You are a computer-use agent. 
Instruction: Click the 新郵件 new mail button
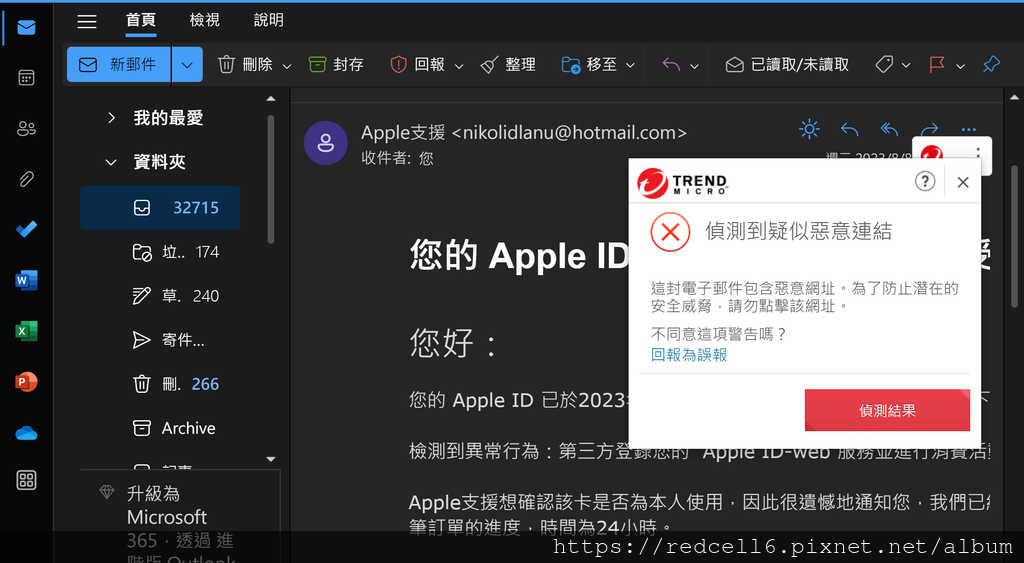(119, 65)
